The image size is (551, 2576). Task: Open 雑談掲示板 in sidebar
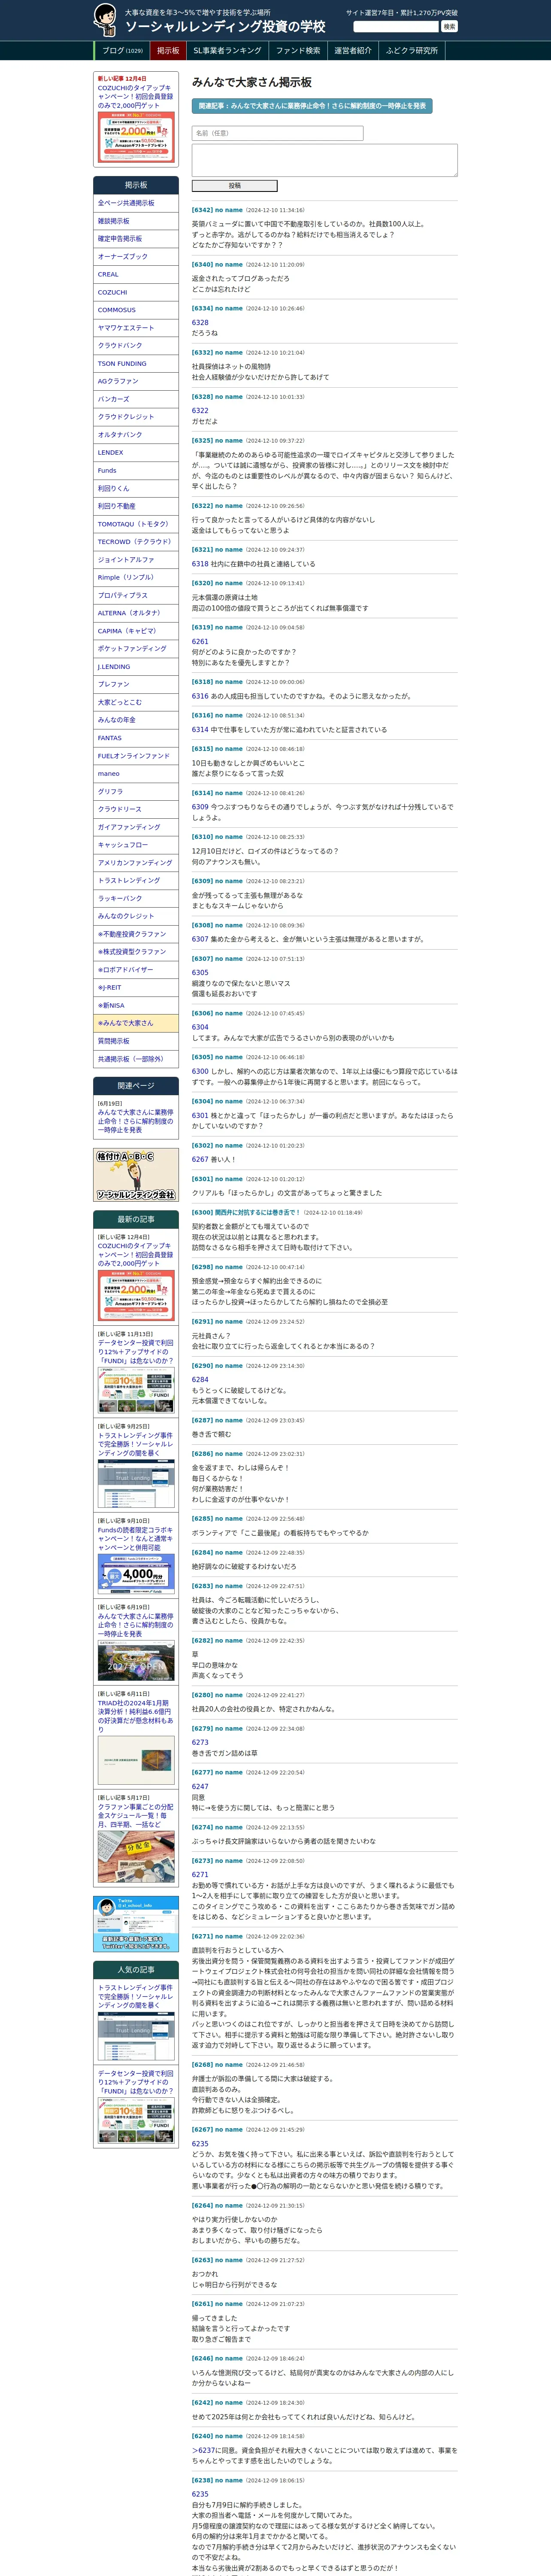[136, 221]
